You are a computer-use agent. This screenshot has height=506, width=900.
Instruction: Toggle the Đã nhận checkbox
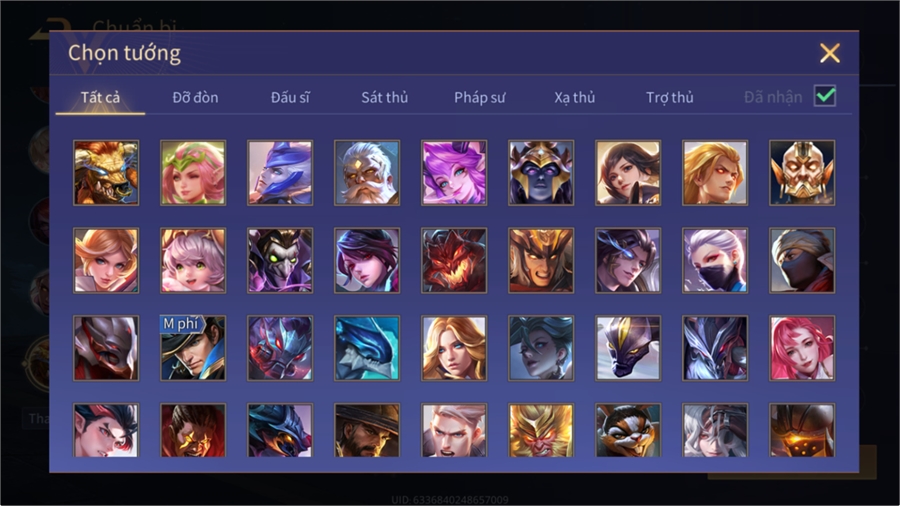[x=825, y=96]
